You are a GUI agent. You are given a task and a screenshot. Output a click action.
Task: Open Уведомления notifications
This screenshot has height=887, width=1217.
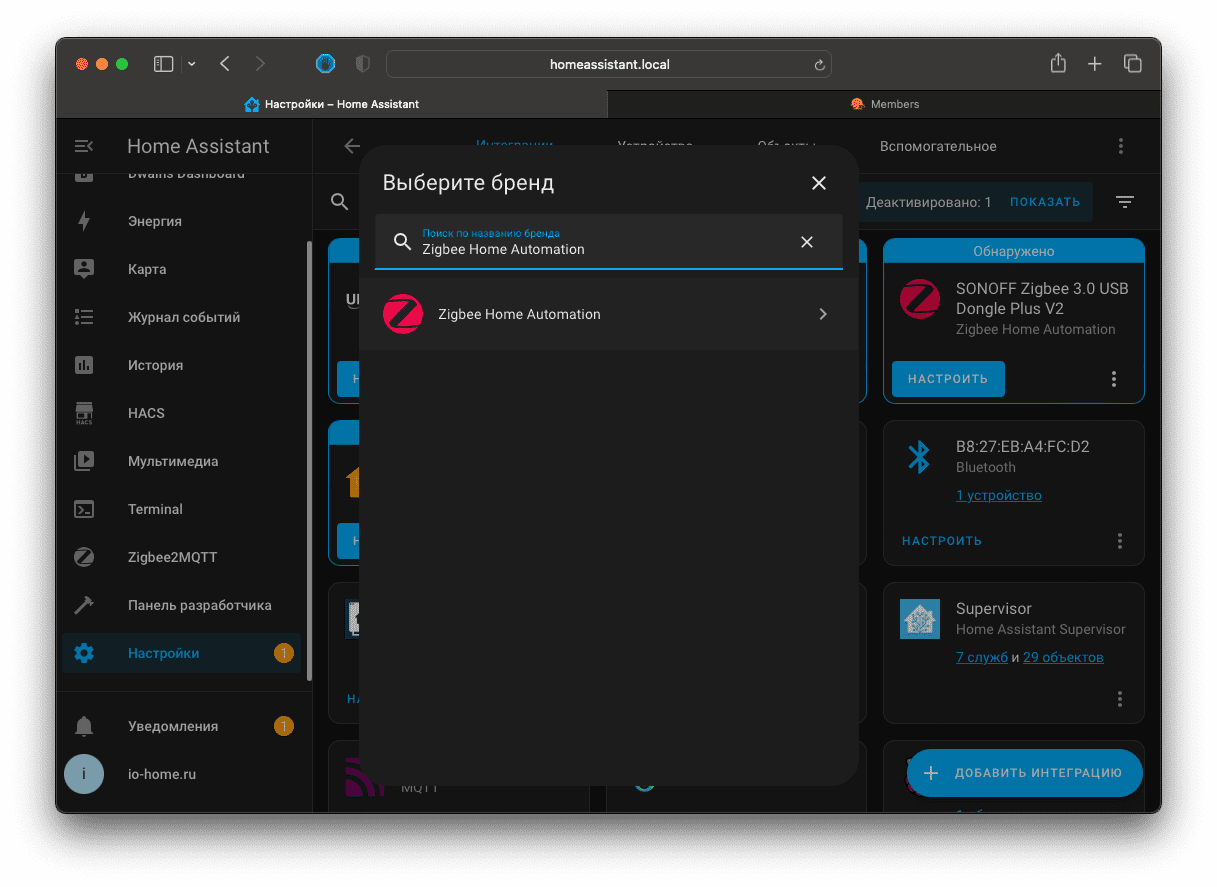(x=172, y=726)
